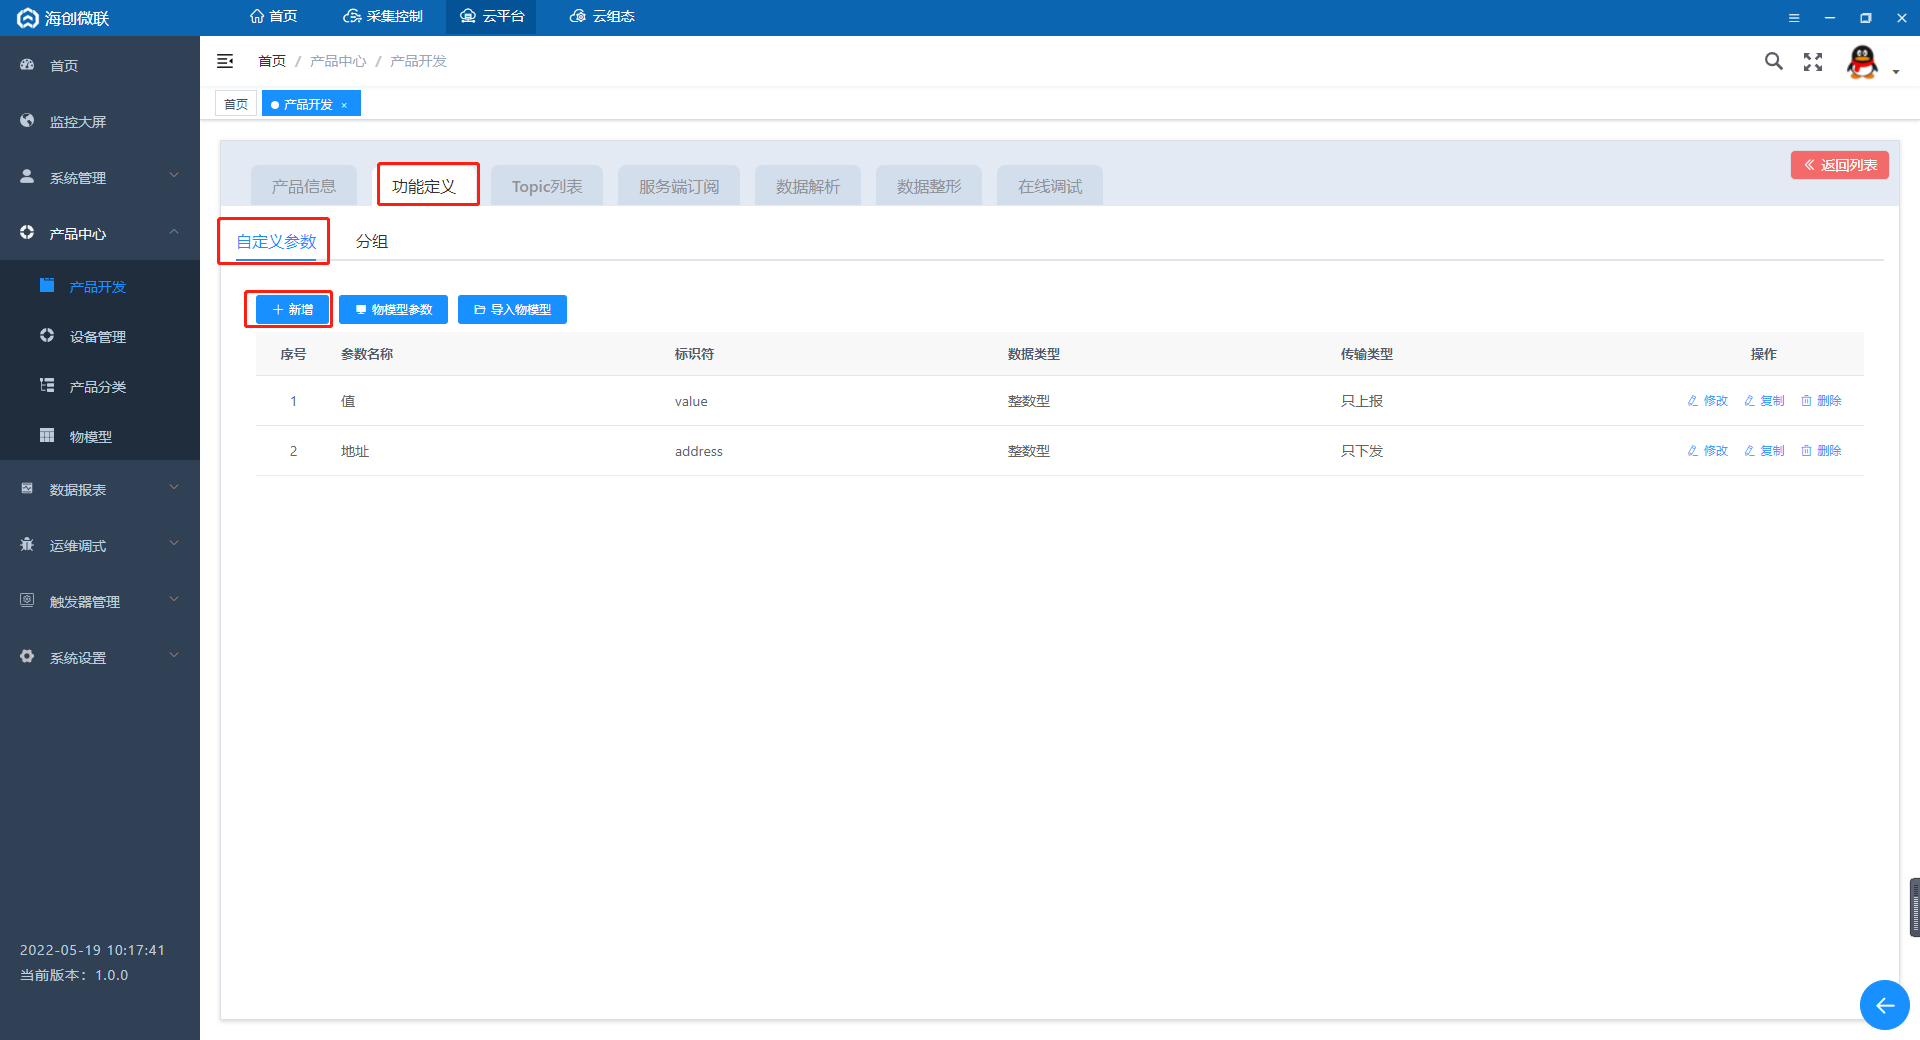The height and width of the screenshot is (1040, 1920).
Task: Click the report icon beside 数据报表
Action: pyautogui.click(x=27, y=488)
